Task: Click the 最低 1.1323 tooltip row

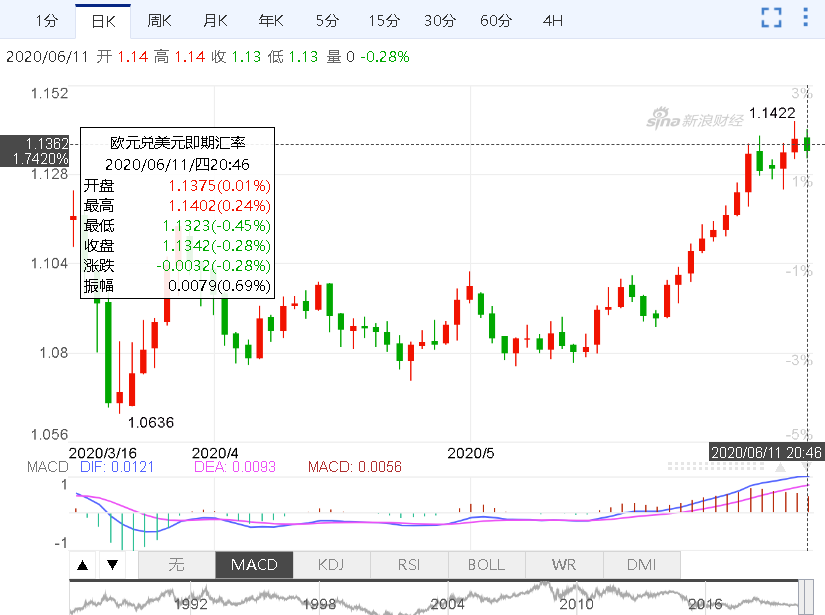Action: point(177,226)
